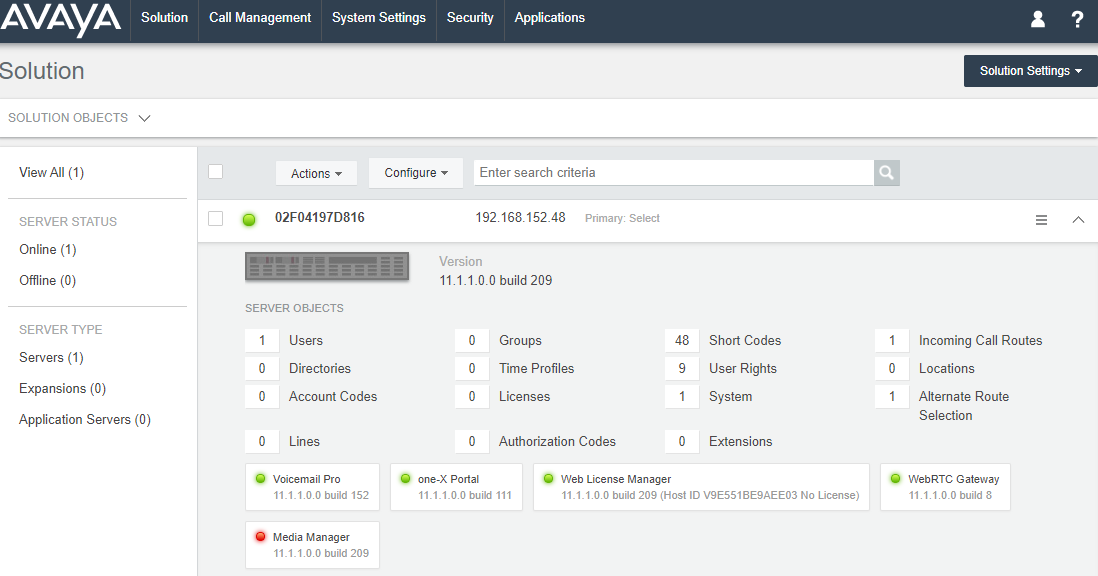
Task: Open the hamburger menu for server 02F04197D816
Action: point(1041,220)
